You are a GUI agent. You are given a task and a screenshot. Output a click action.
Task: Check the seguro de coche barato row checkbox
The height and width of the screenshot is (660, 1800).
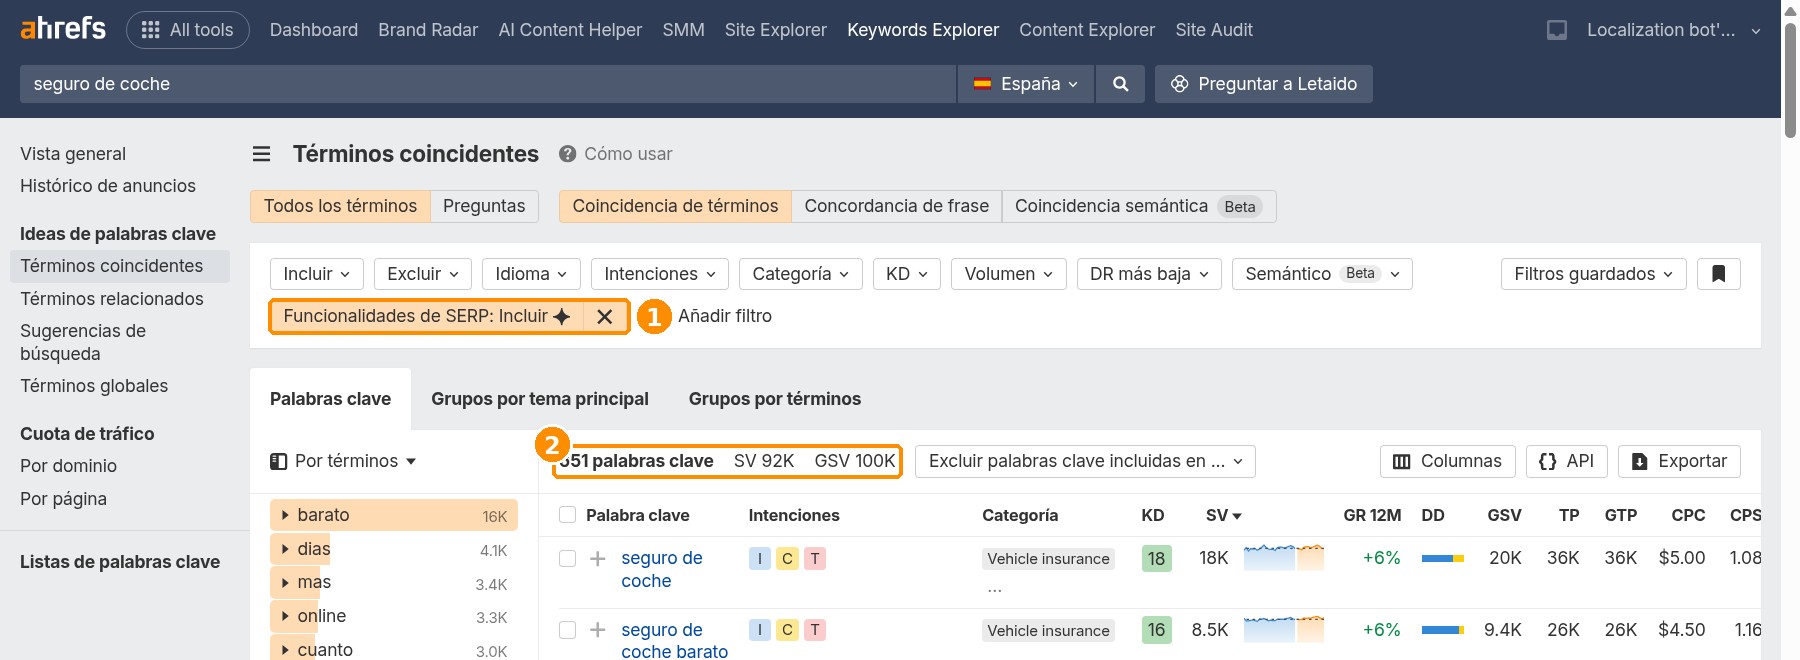[567, 630]
